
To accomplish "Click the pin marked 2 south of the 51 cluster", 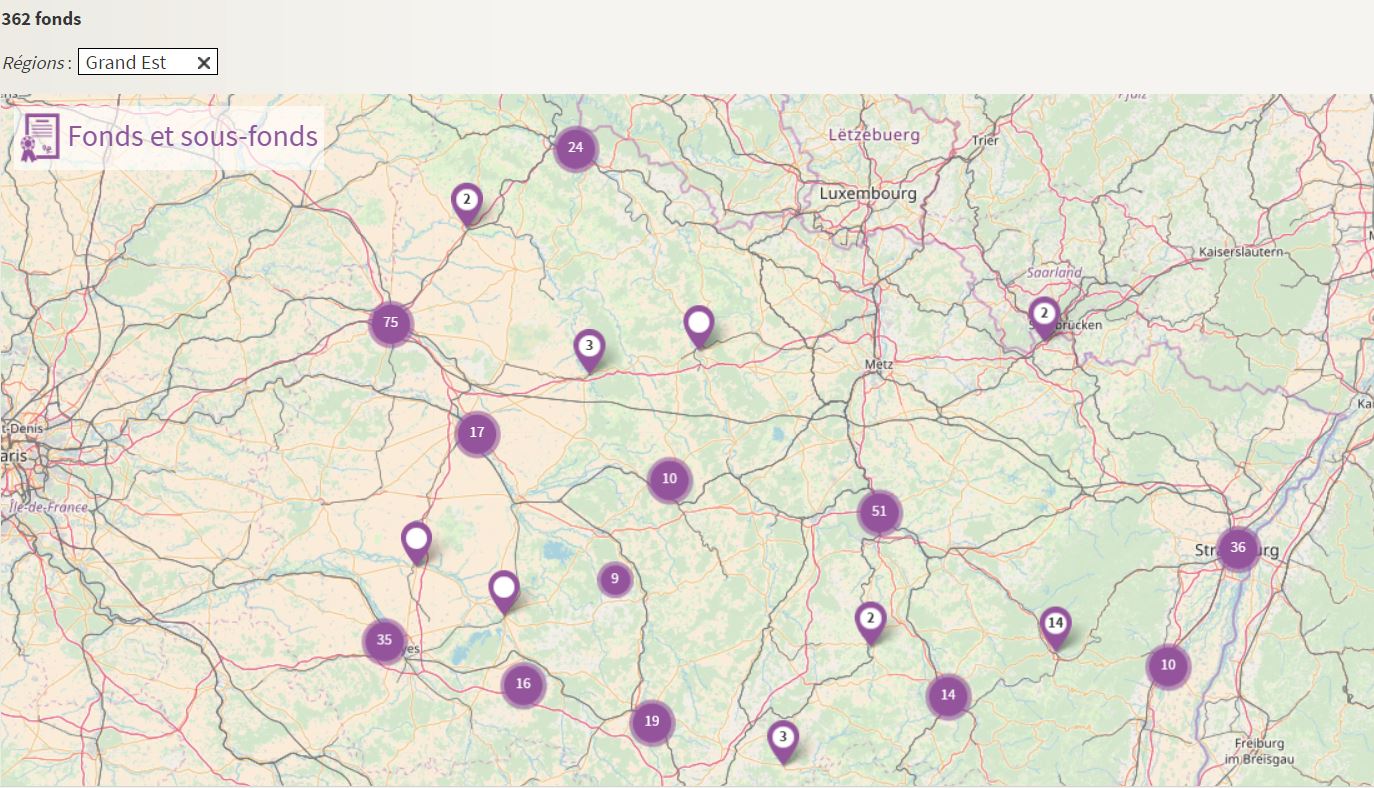I will click(x=870, y=622).
